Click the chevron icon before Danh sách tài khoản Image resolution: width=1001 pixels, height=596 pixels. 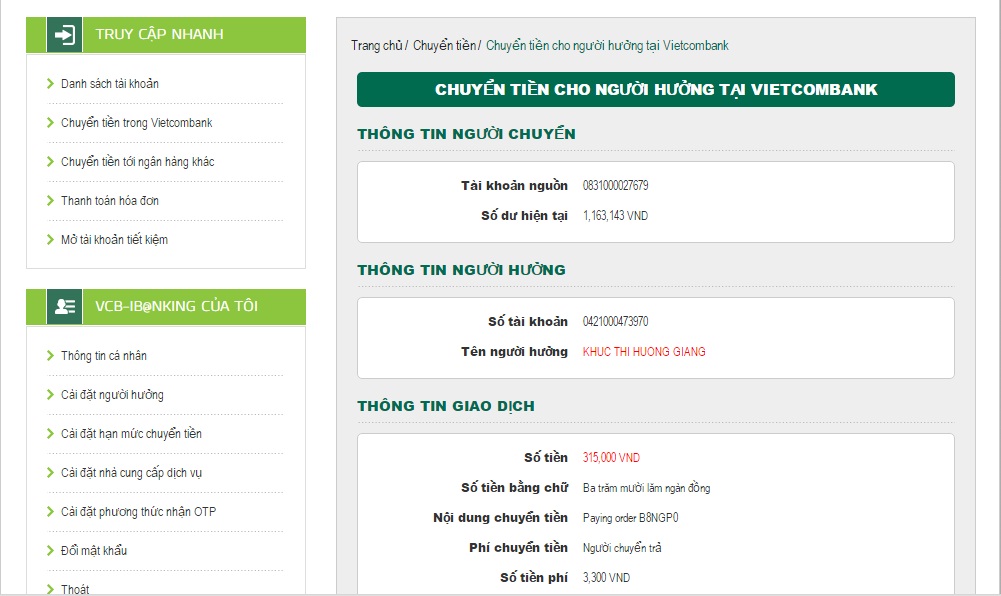point(50,84)
